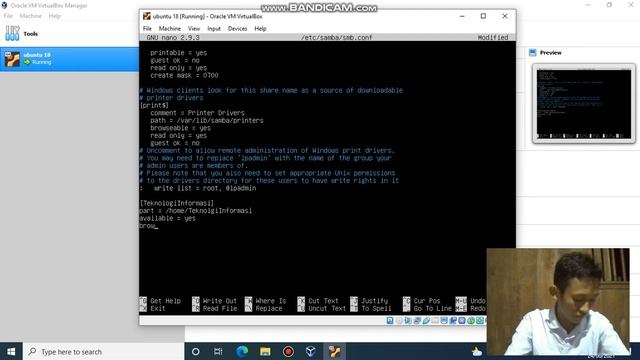Click the 'Go To Line' nano shortcut
This screenshot has height=360, width=640.
pyautogui.click(x=433, y=309)
